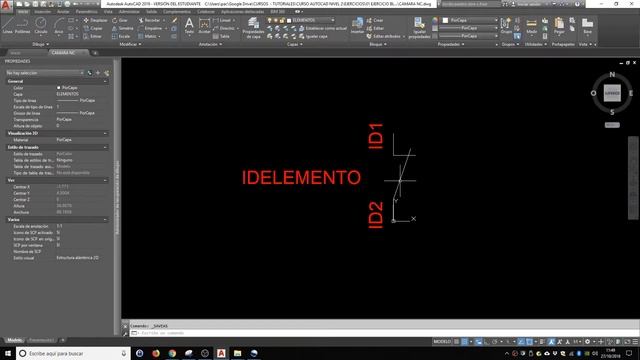This screenshot has width=640, height=360.
Task: Toggle object snap tracking in status bar
Action: click(522, 342)
